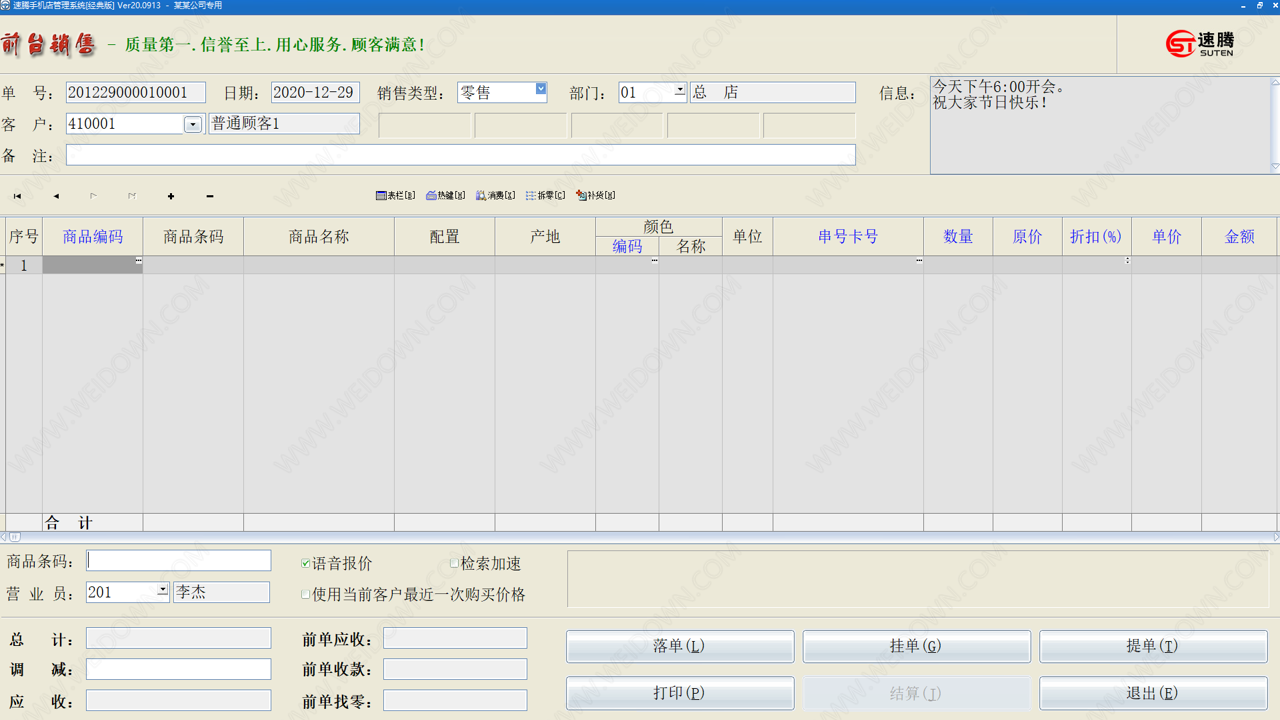Open the 表栏 column settings tool
1280x720 pixels.
point(395,196)
